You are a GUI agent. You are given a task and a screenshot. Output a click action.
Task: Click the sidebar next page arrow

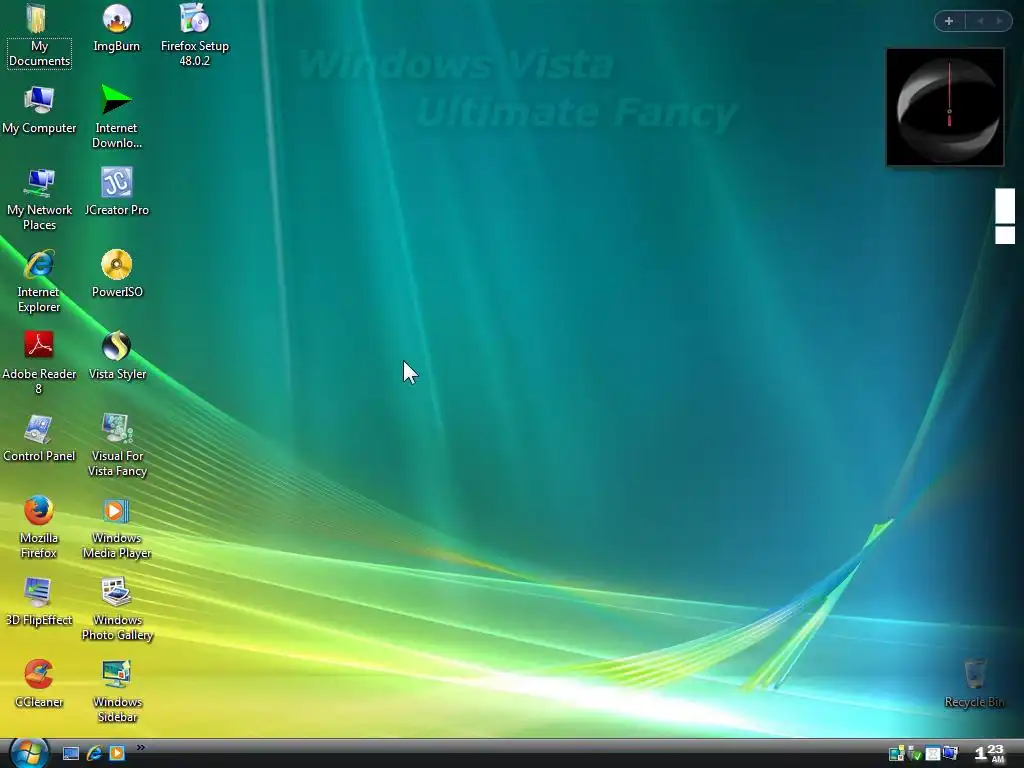(999, 22)
